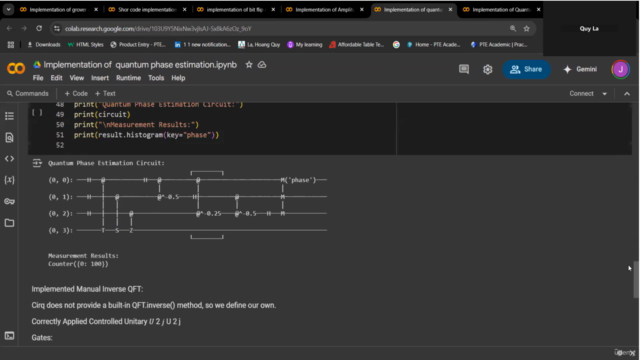The width and height of the screenshot is (640, 360).
Task: Open the terminal icon at bottom left
Action: pos(9,336)
